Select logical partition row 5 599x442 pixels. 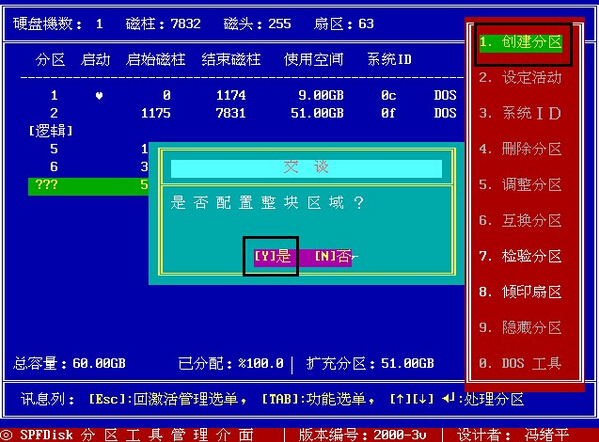(88, 149)
